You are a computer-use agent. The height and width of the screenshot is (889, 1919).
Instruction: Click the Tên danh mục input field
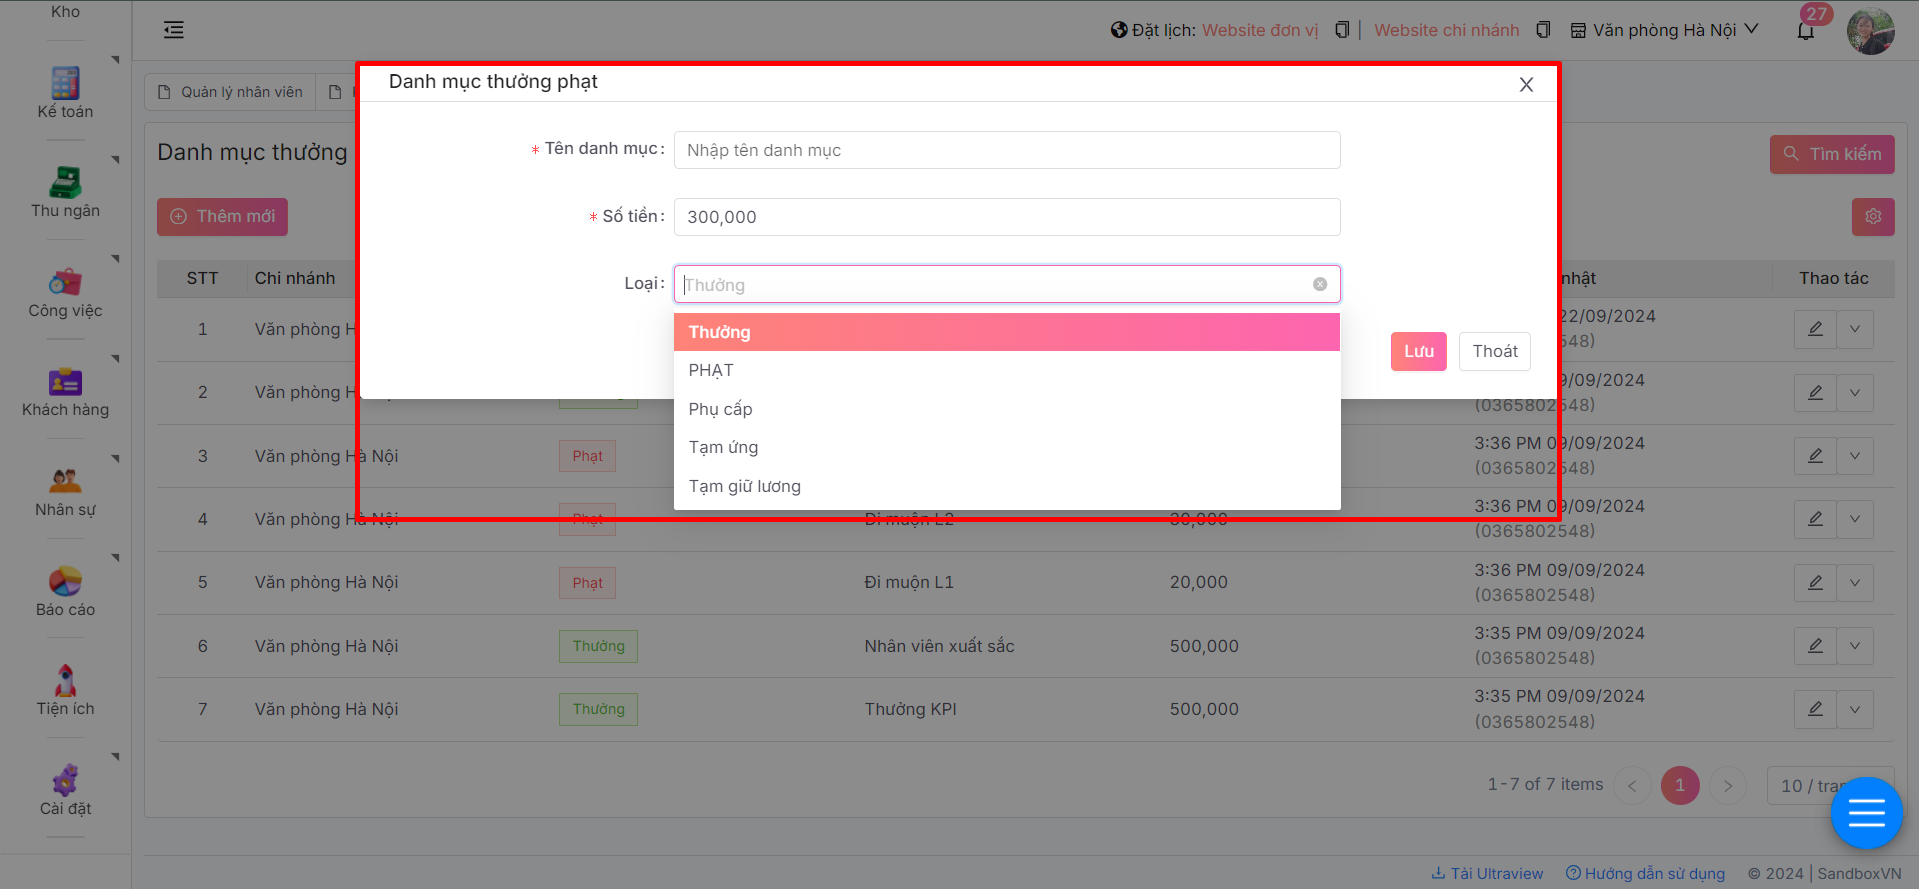(x=1006, y=150)
